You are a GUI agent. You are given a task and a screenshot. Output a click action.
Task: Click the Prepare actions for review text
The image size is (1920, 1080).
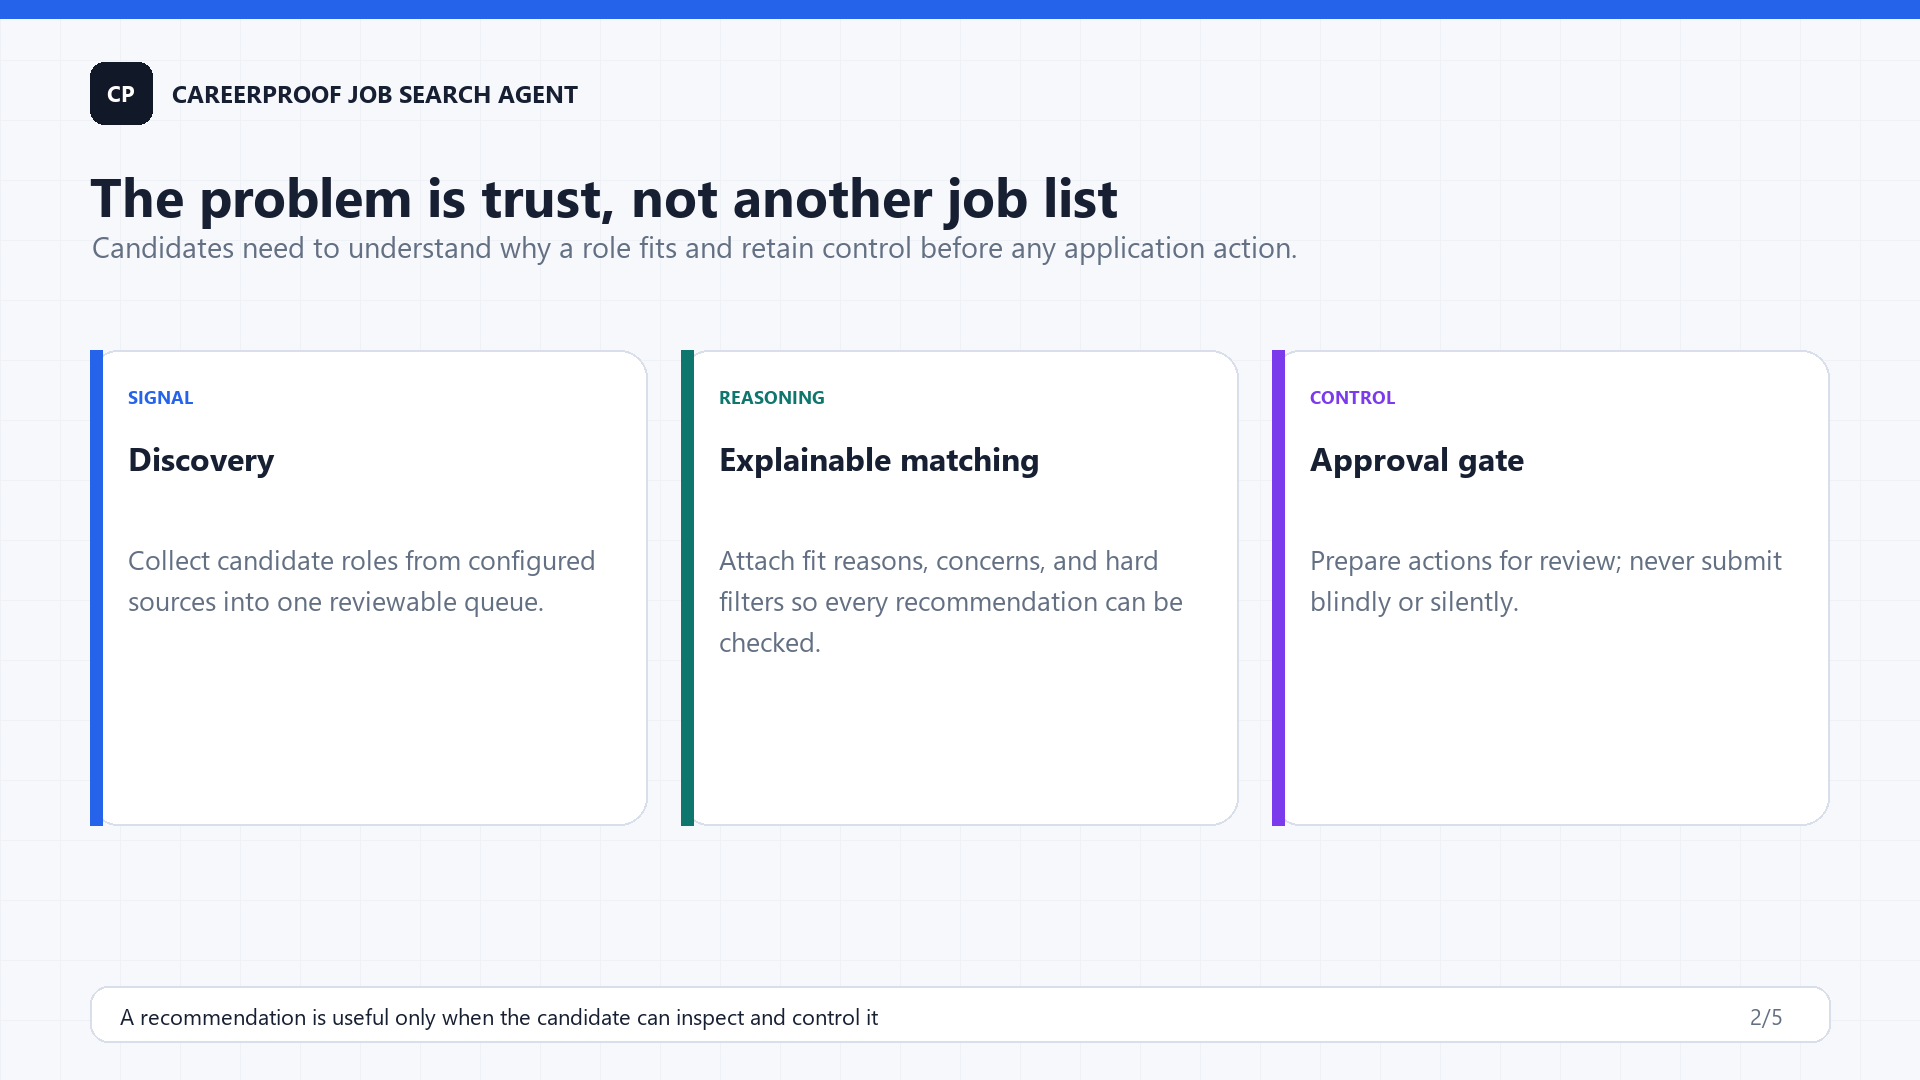click(x=1546, y=581)
